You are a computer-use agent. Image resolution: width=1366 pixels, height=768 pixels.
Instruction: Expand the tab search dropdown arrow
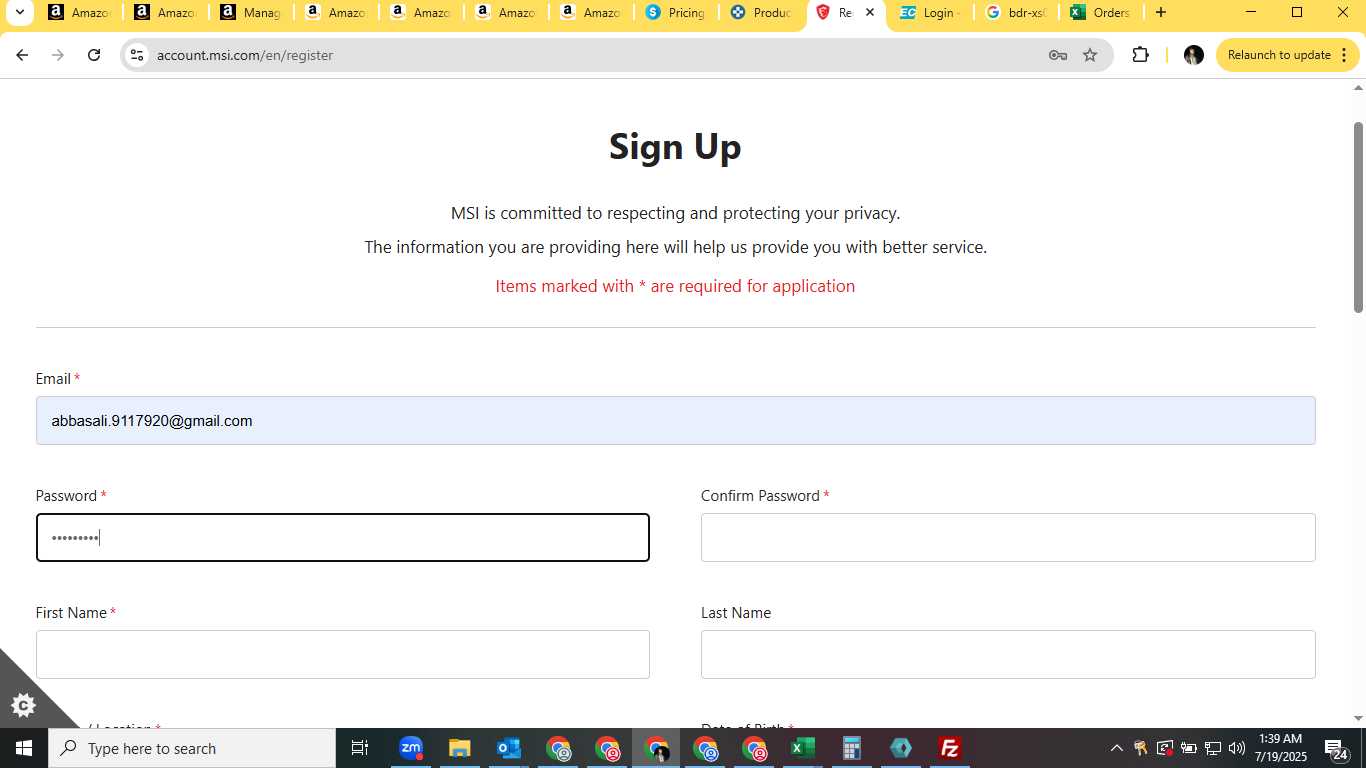click(x=19, y=13)
